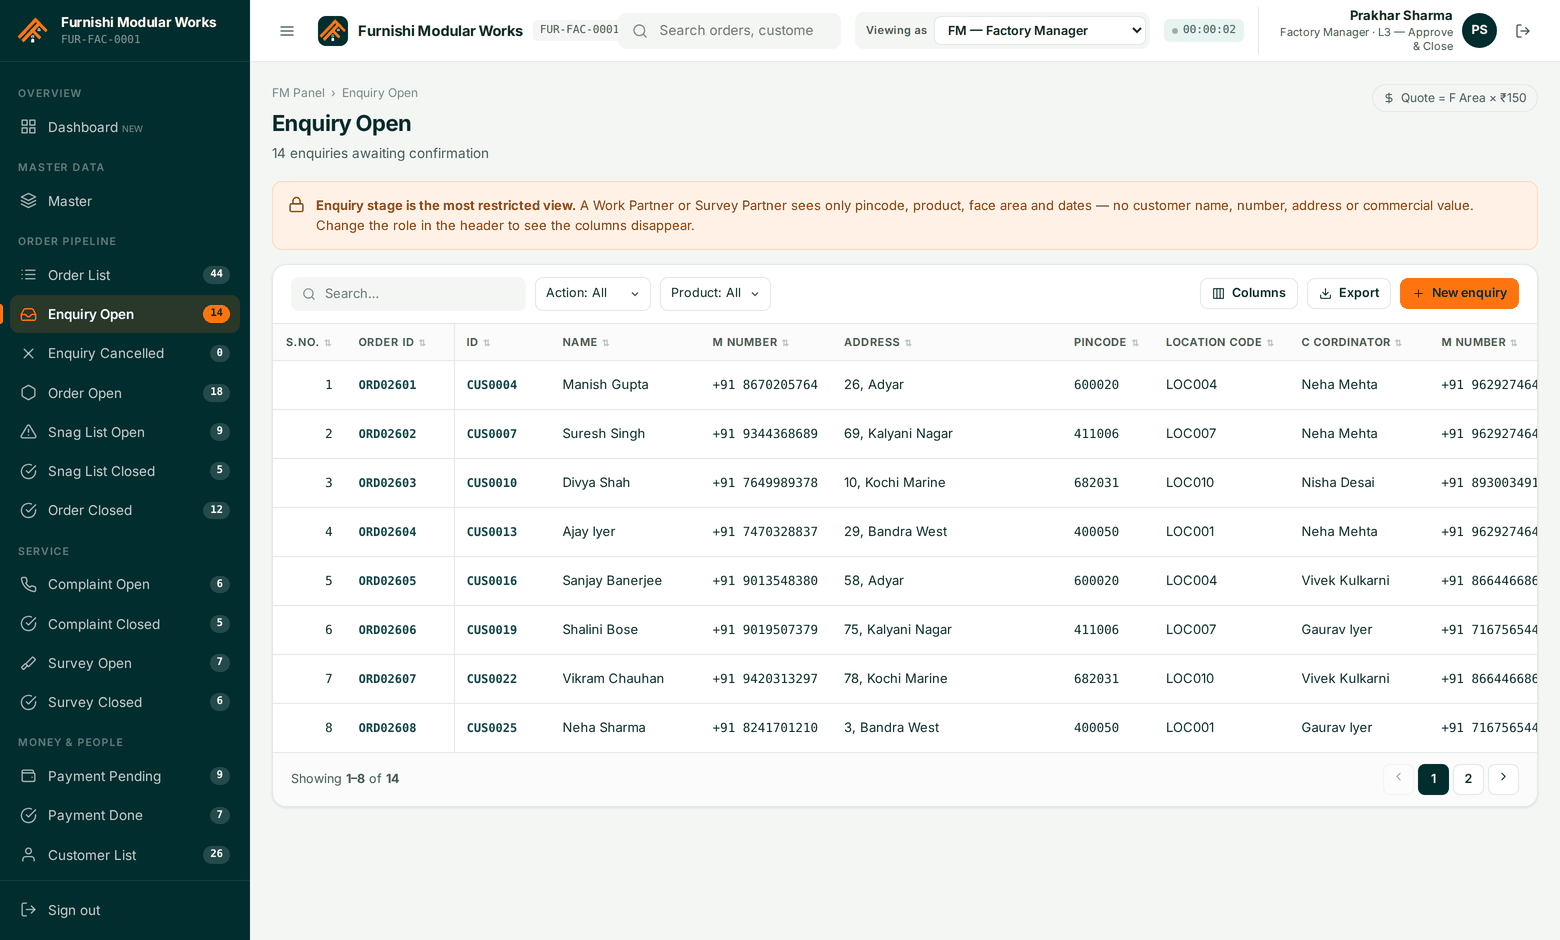Screen dimensions: 1560x940
Task: Click the New enquiry button
Action: (x=1459, y=293)
